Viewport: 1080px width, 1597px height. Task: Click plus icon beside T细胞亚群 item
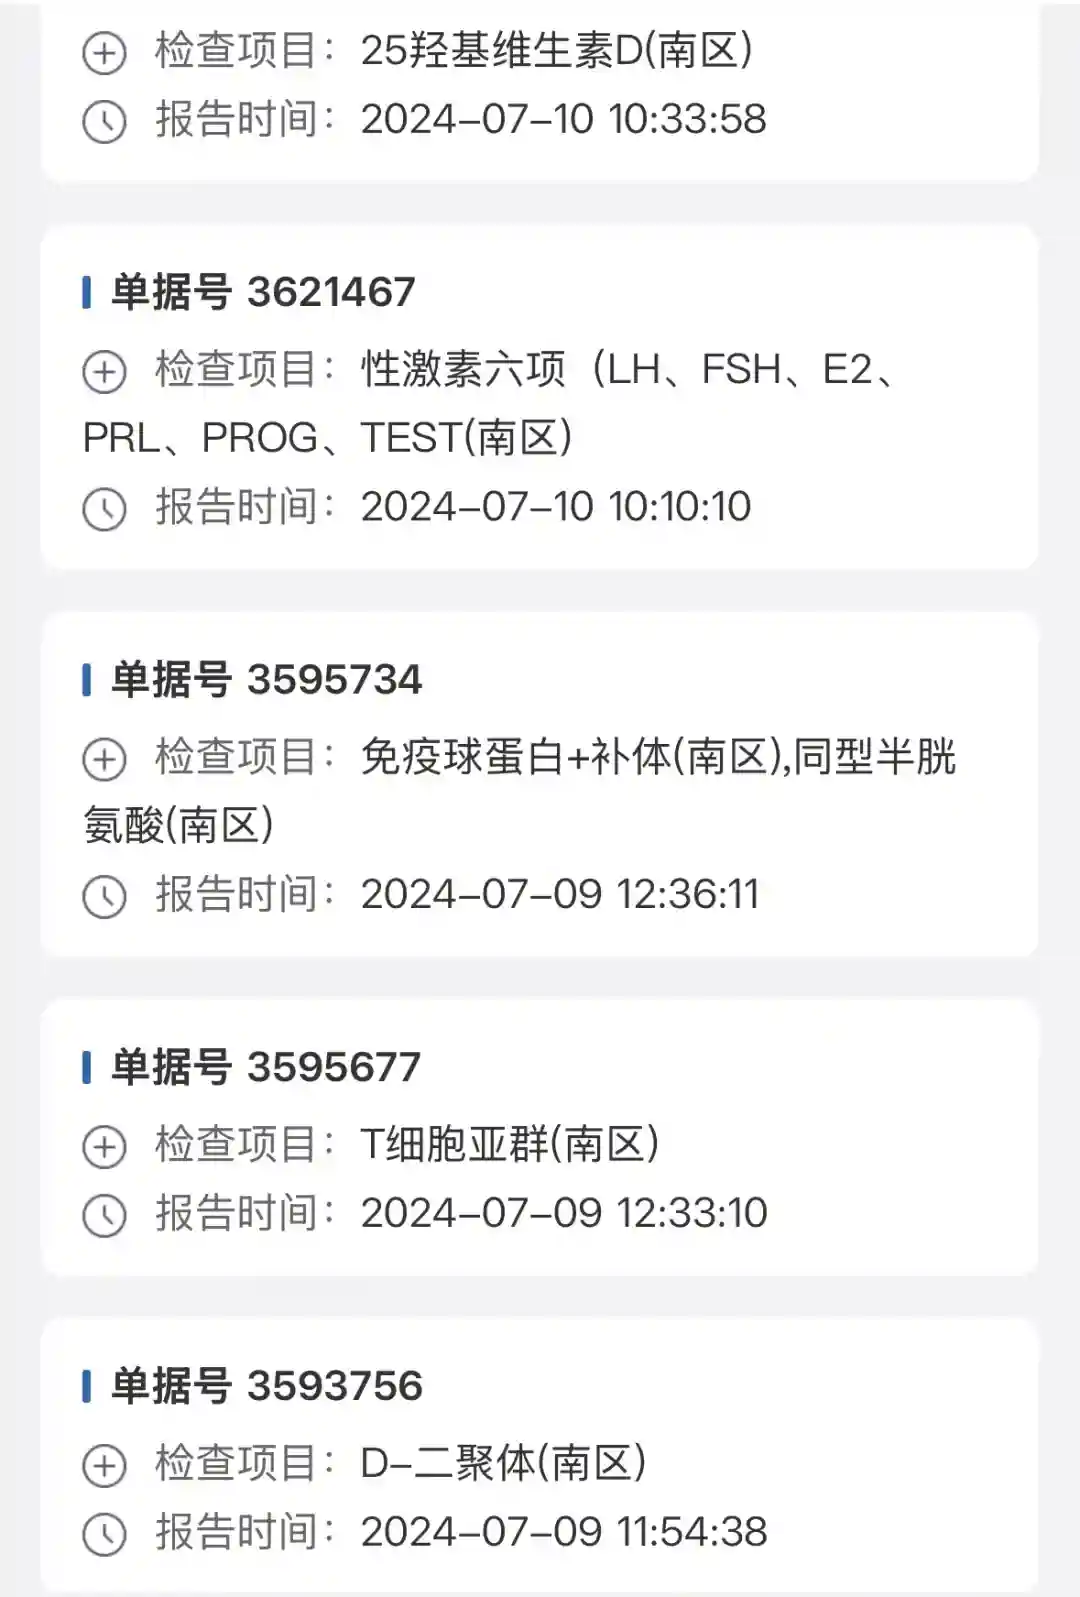pyautogui.click(x=104, y=1147)
